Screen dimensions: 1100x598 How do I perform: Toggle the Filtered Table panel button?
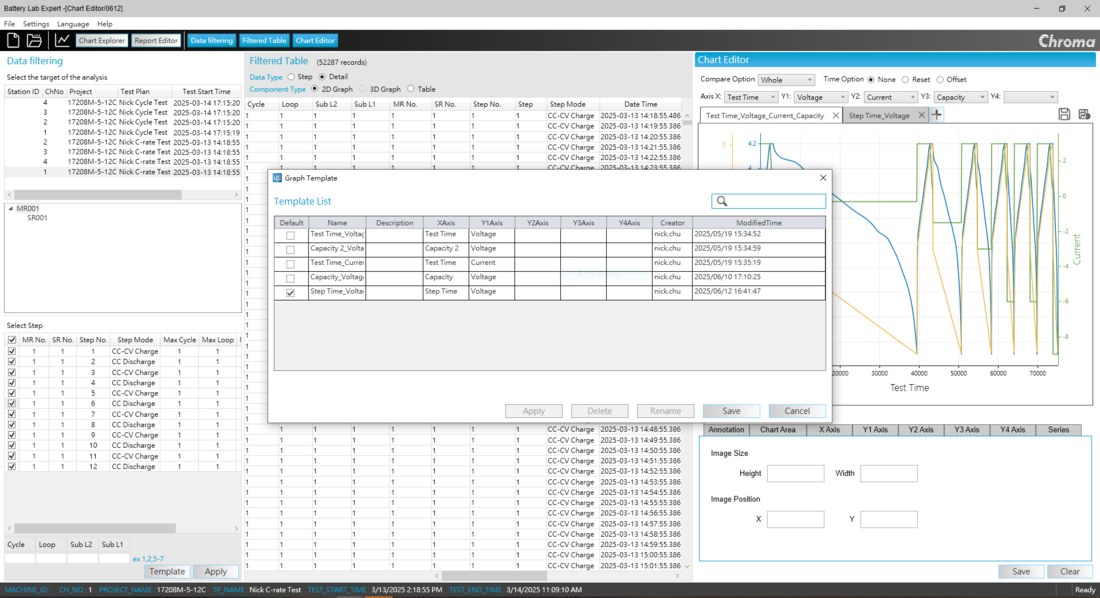(x=264, y=41)
